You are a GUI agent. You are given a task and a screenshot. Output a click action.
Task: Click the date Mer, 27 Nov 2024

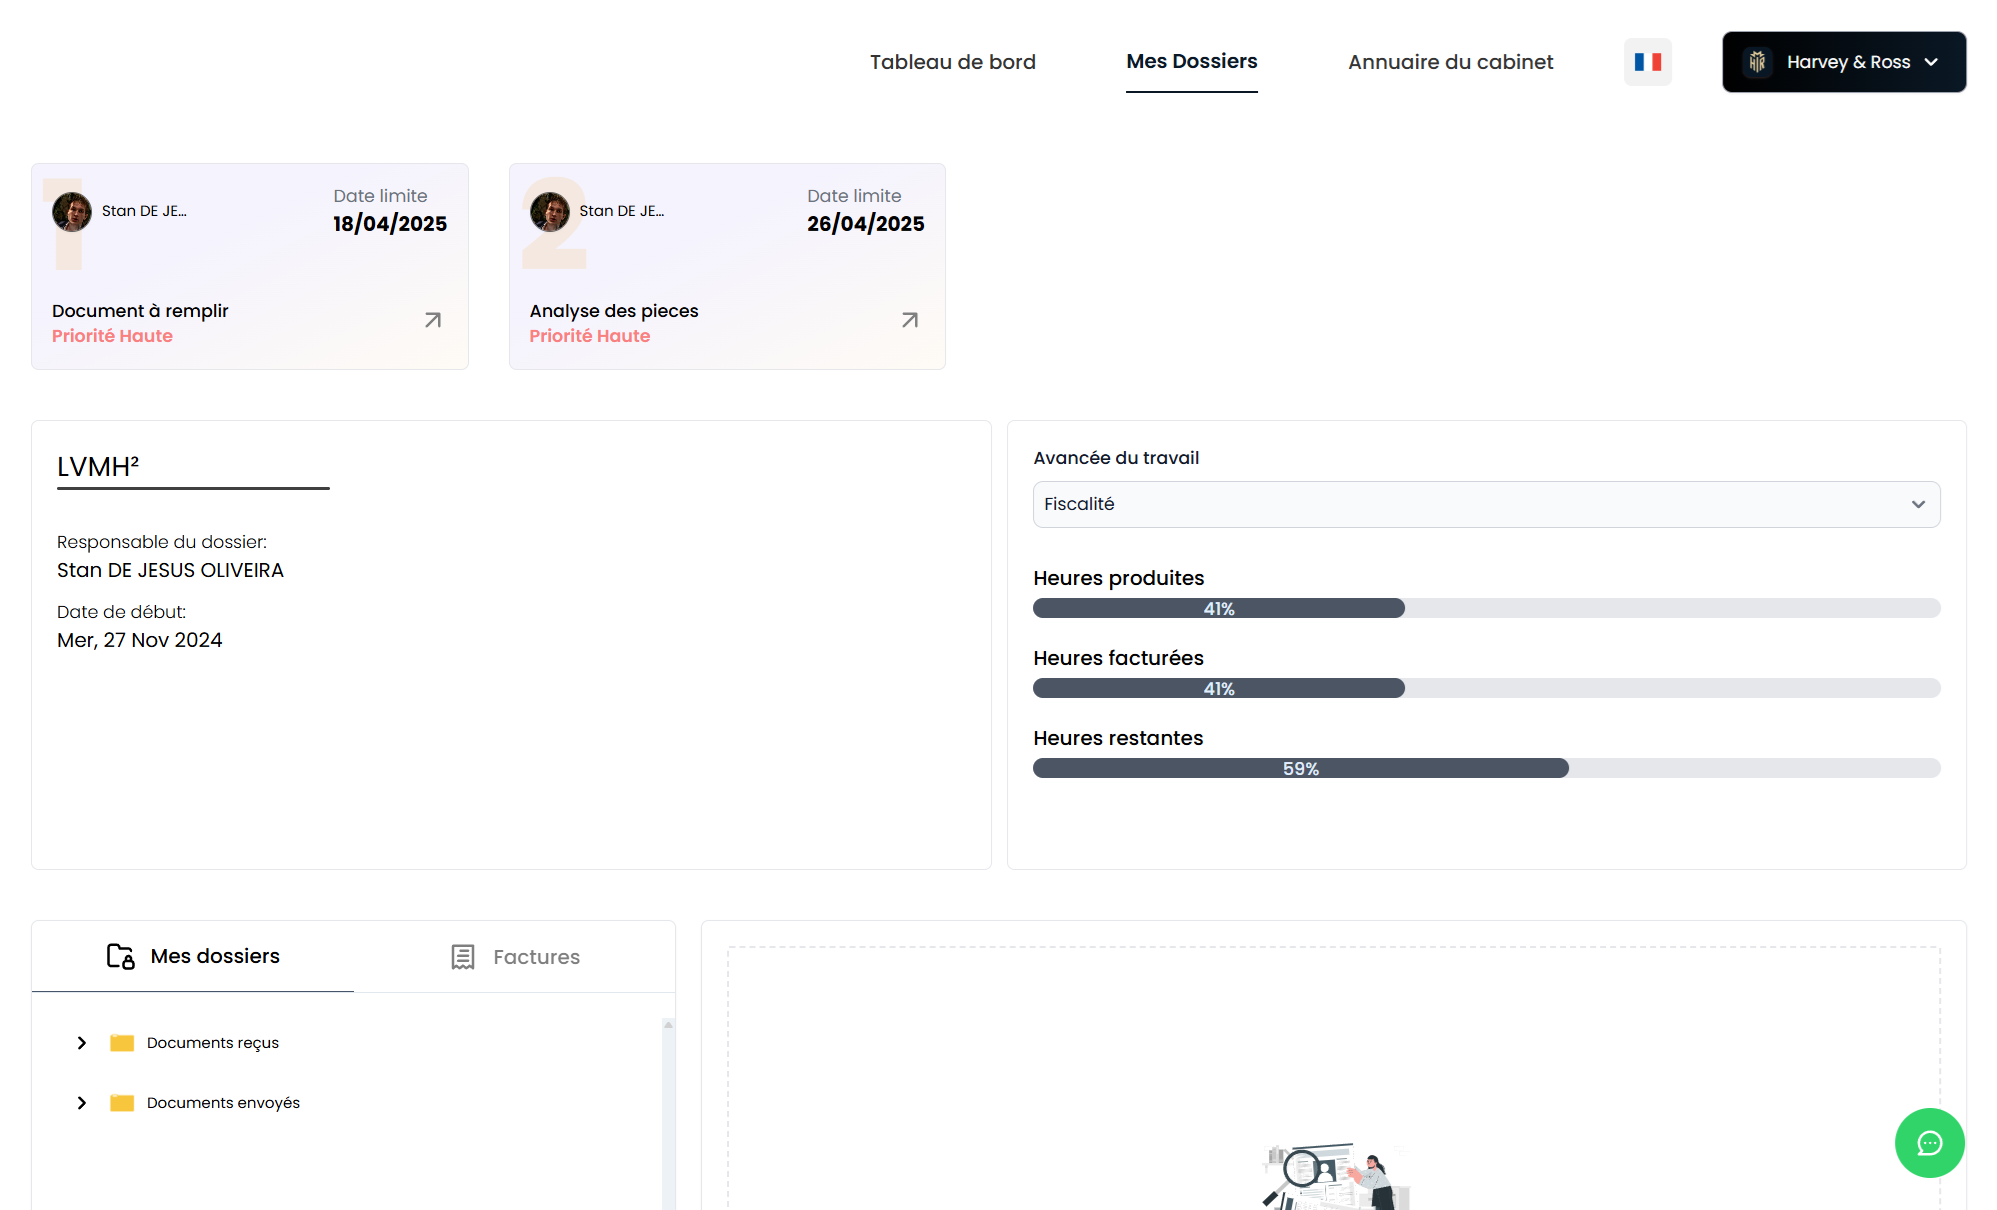pyautogui.click(x=139, y=640)
